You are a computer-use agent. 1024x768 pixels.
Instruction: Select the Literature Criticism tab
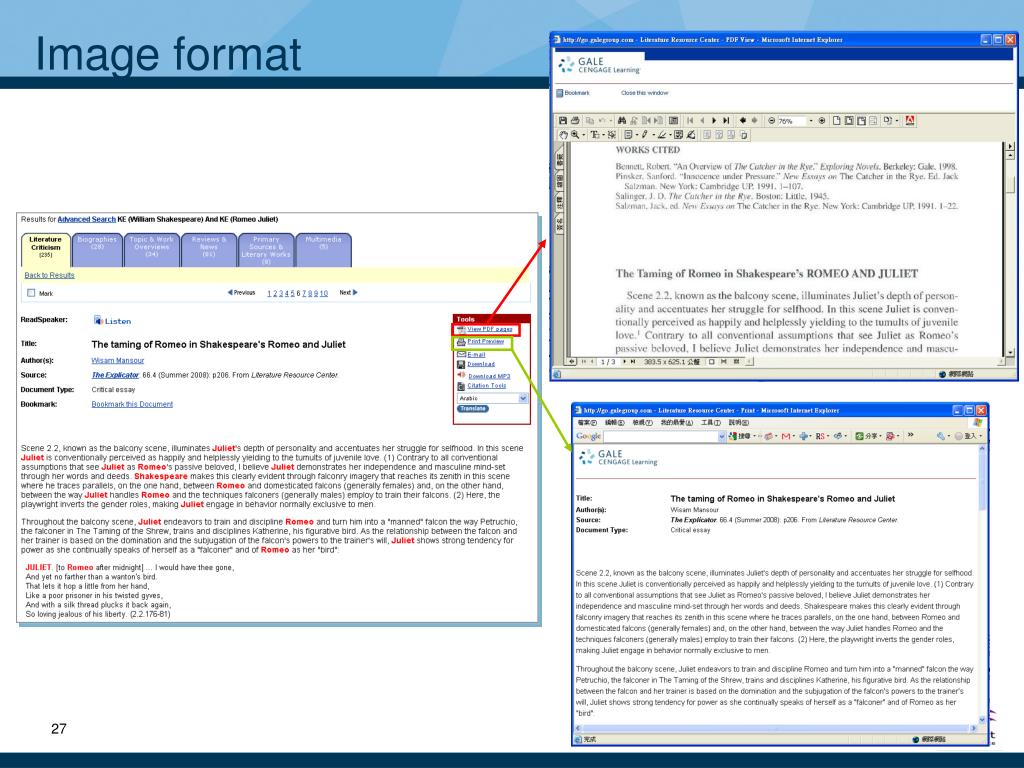click(46, 249)
